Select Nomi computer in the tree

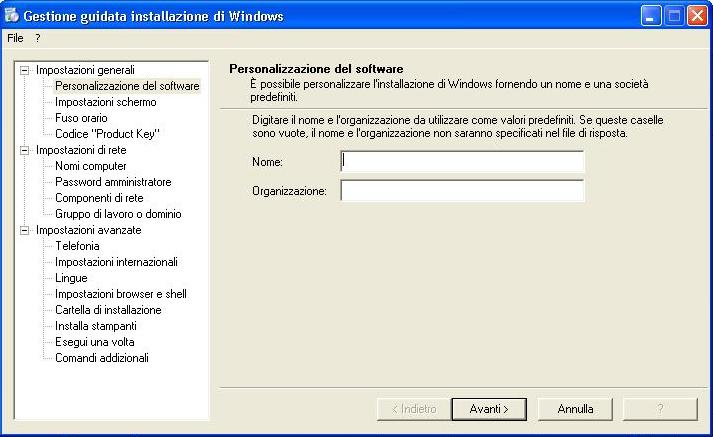pos(90,166)
